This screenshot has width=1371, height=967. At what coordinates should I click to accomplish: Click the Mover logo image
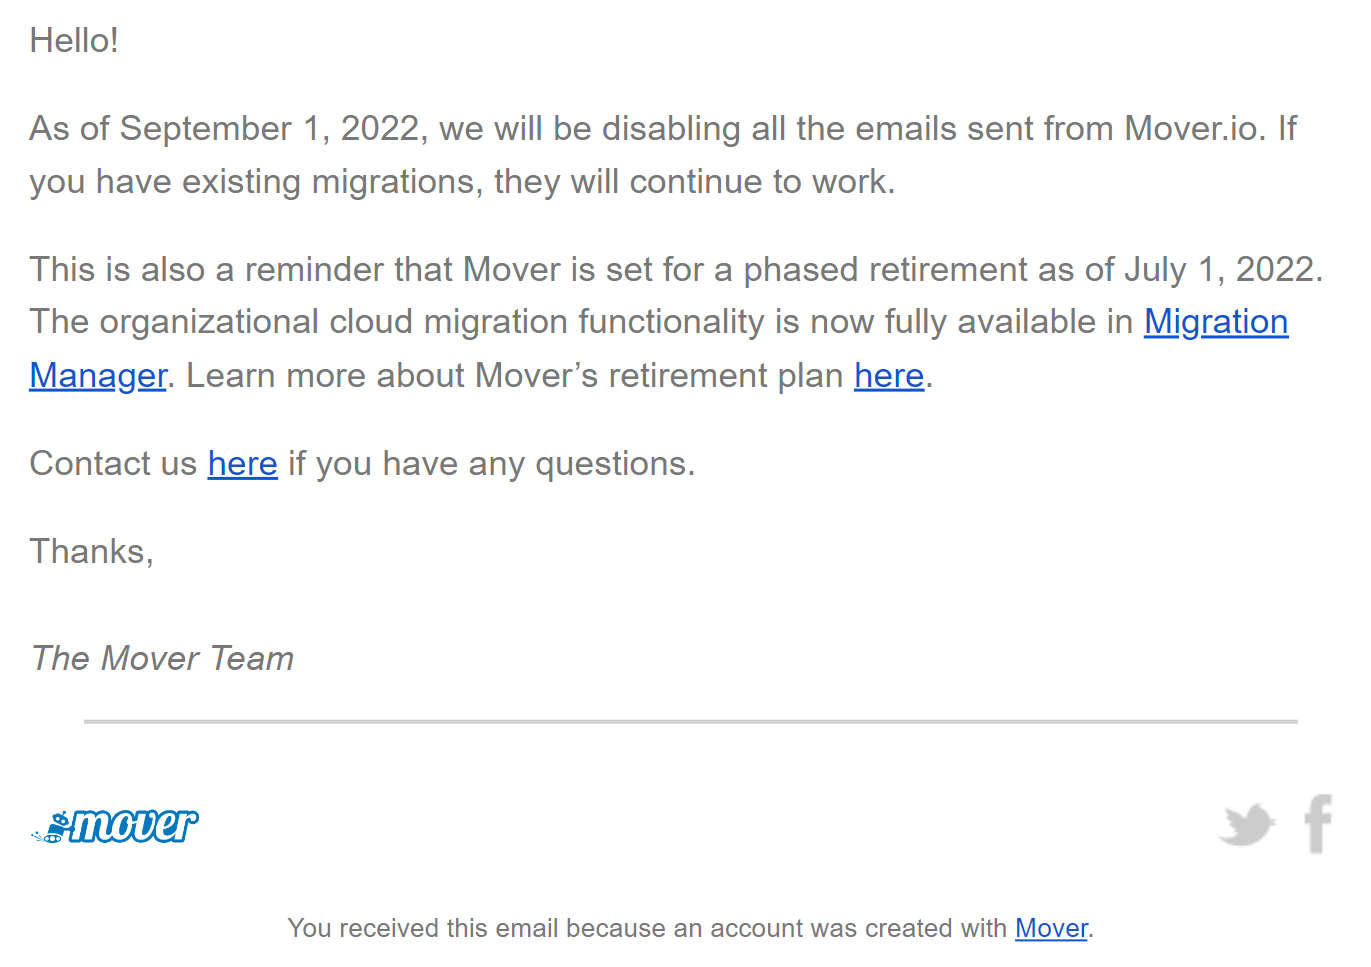click(x=116, y=826)
